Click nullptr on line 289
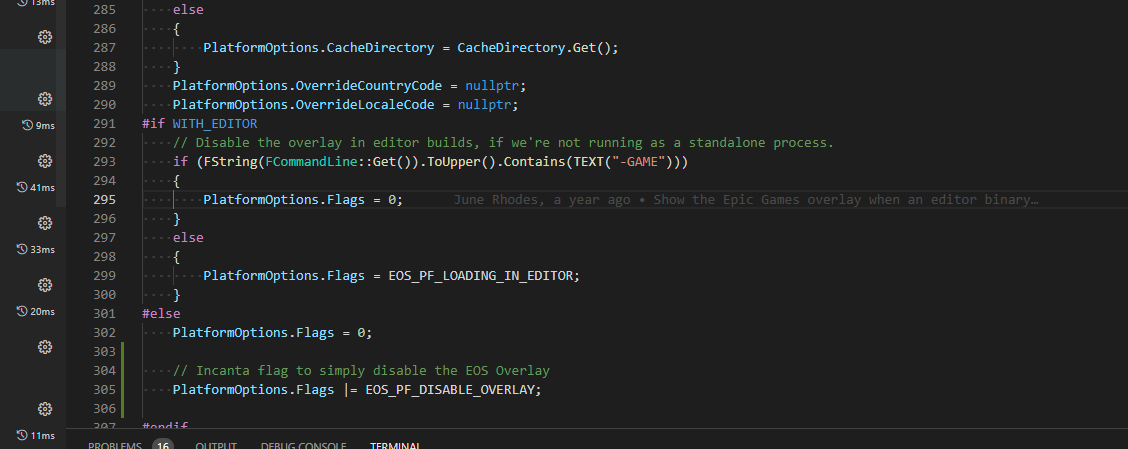Image resolution: width=1128 pixels, height=449 pixels. [492, 86]
